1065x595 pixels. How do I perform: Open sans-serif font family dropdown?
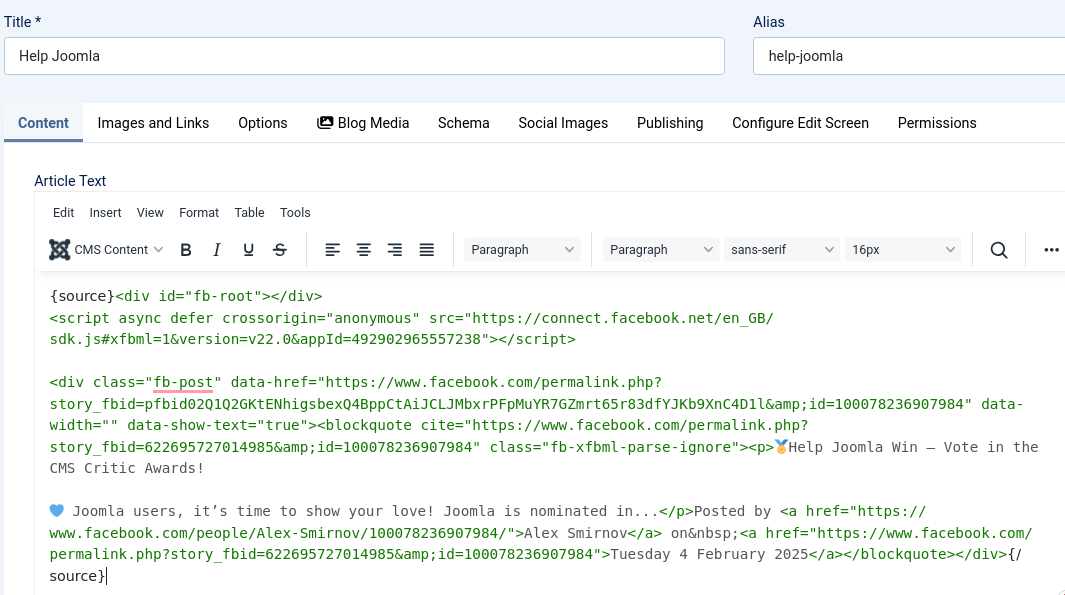782,250
